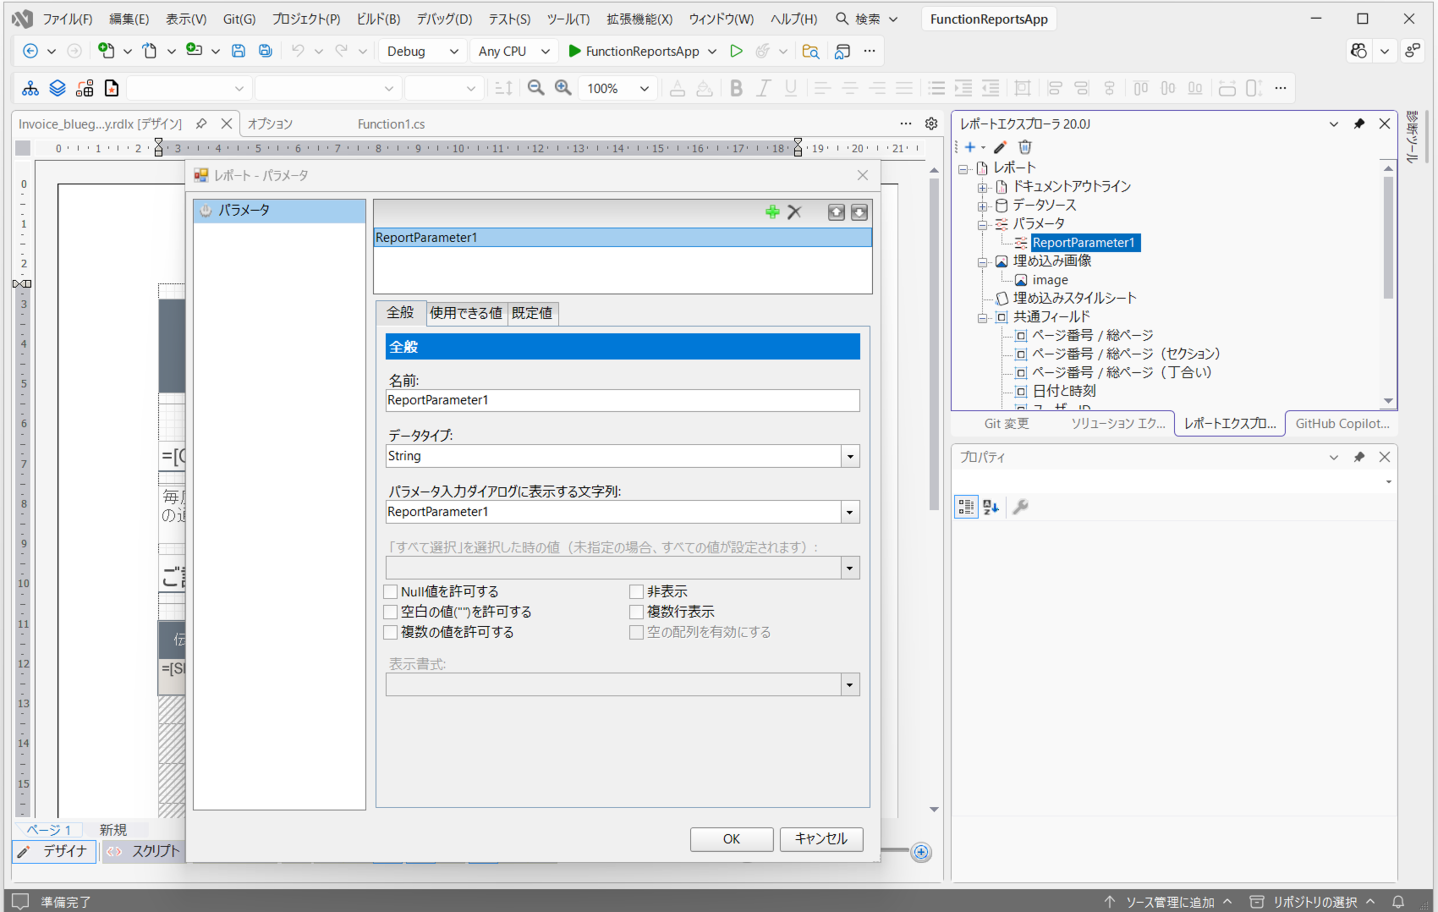The height and width of the screenshot is (912, 1438).
Task: Click the キャンセル button
Action: pyautogui.click(x=821, y=839)
